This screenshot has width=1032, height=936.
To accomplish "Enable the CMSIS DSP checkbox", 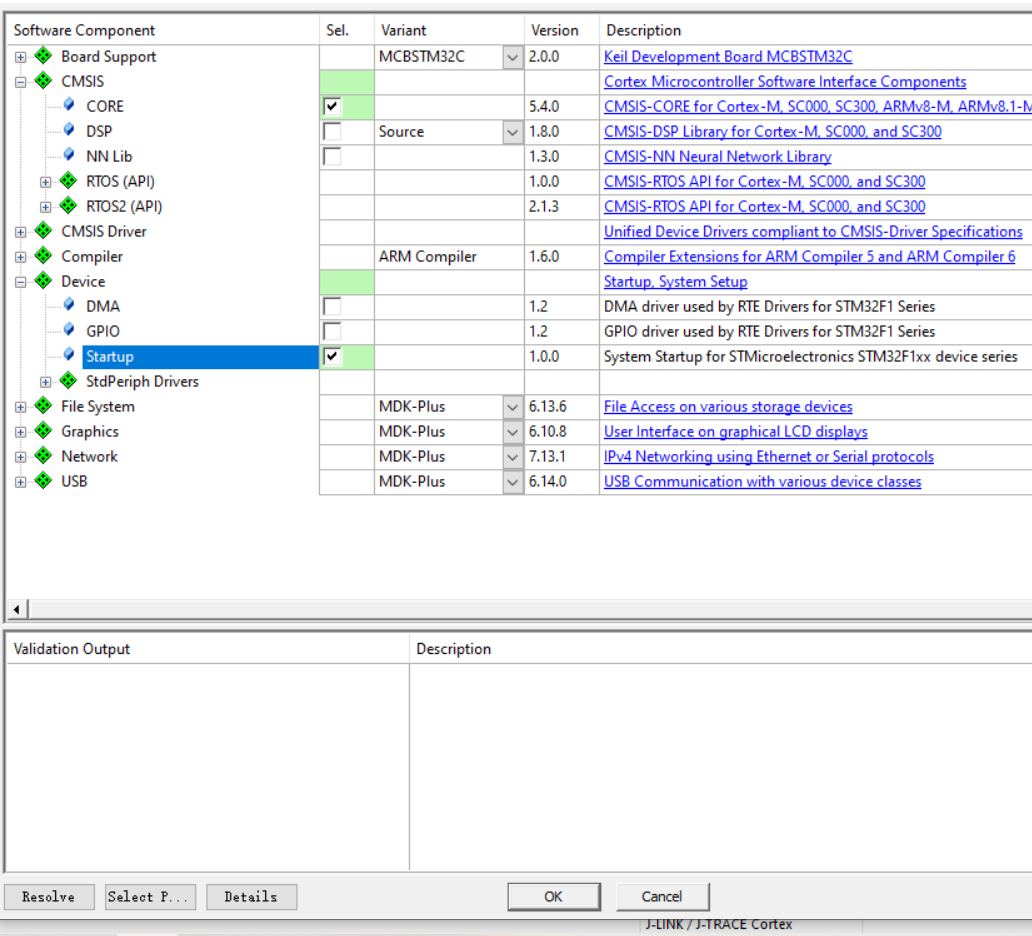I will coord(332,131).
